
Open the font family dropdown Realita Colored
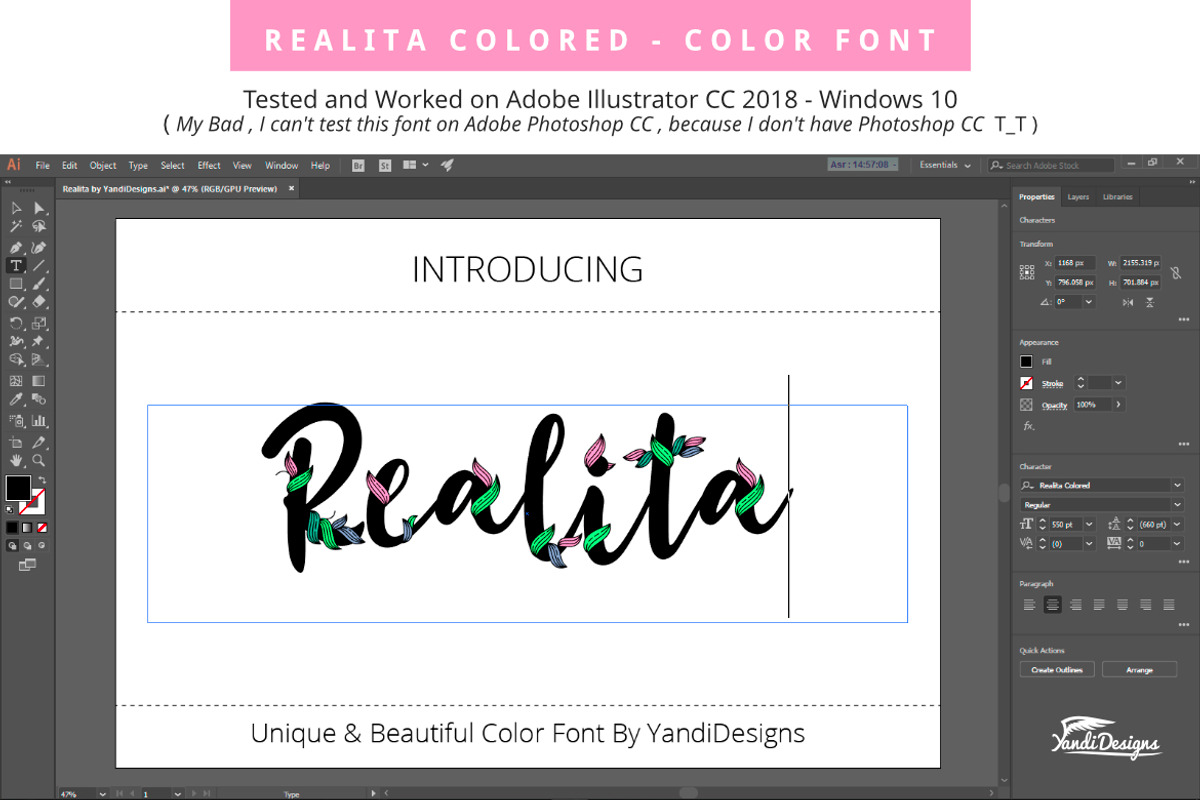click(x=1177, y=485)
